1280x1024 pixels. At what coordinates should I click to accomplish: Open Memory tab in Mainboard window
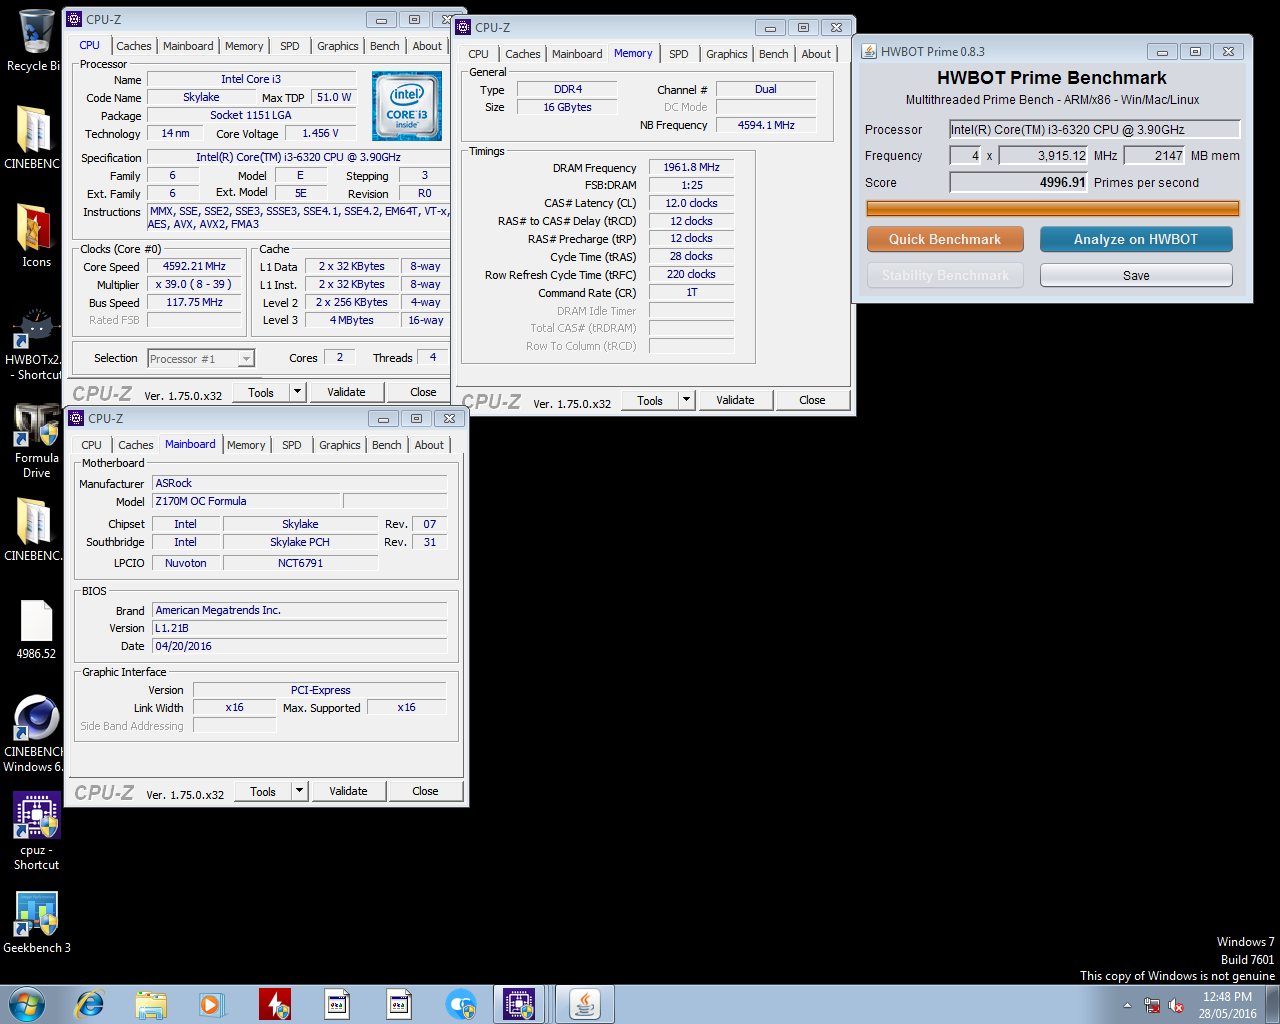[x=246, y=445]
